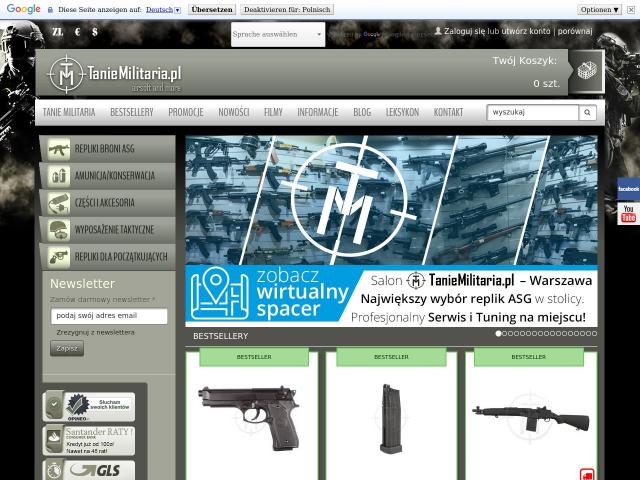Click the Bestseller label above the magazine

point(391,357)
